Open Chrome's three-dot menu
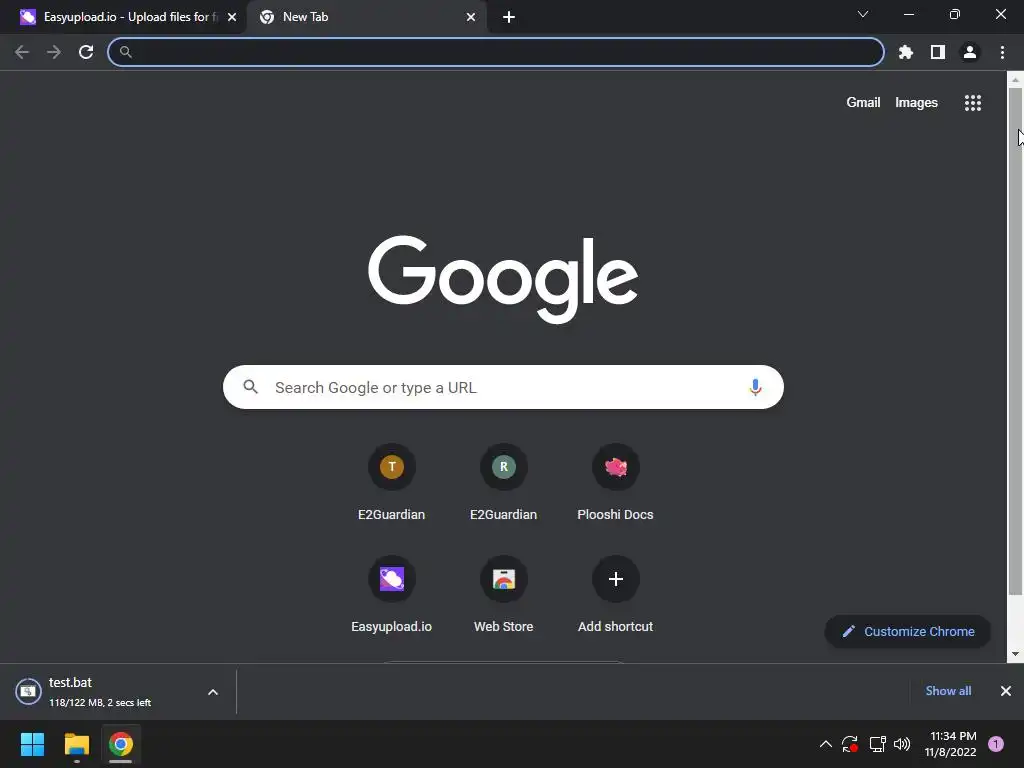 [x=1002, y=52]
